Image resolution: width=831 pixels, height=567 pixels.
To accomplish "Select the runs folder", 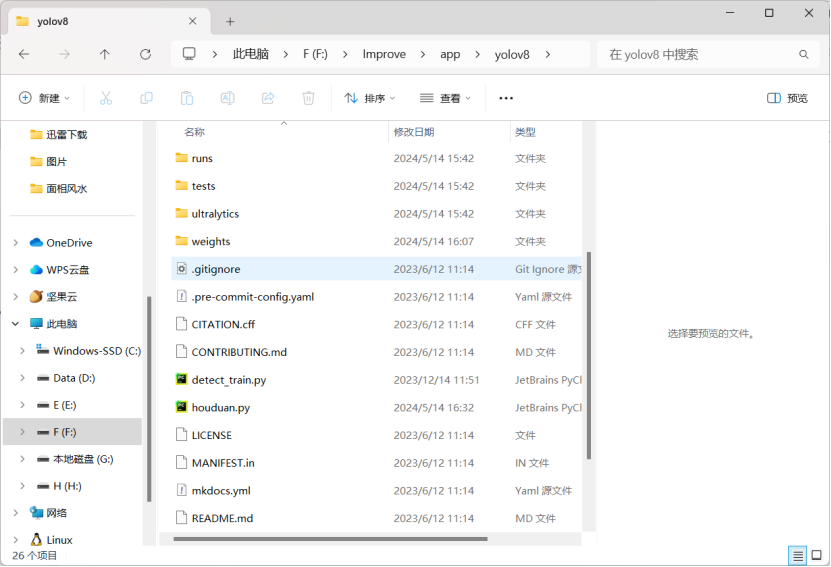I will tap(376, 158).
